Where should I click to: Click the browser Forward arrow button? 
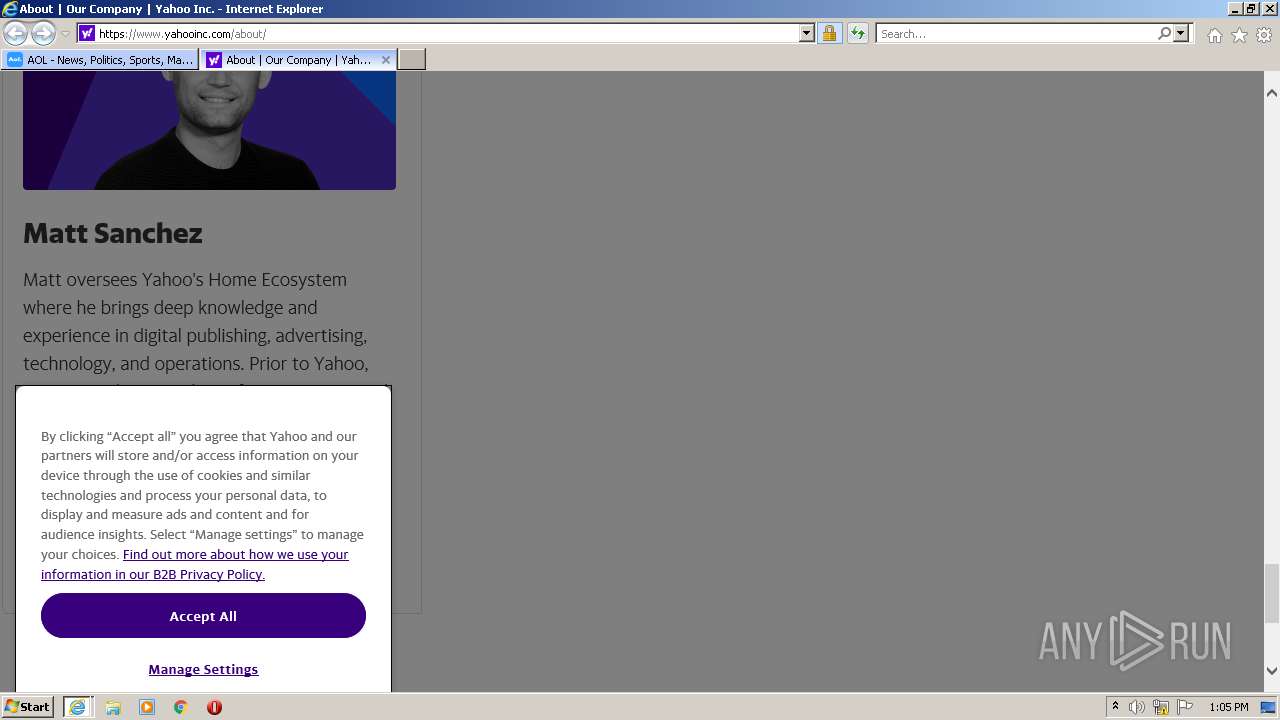[x=43, y=33]
